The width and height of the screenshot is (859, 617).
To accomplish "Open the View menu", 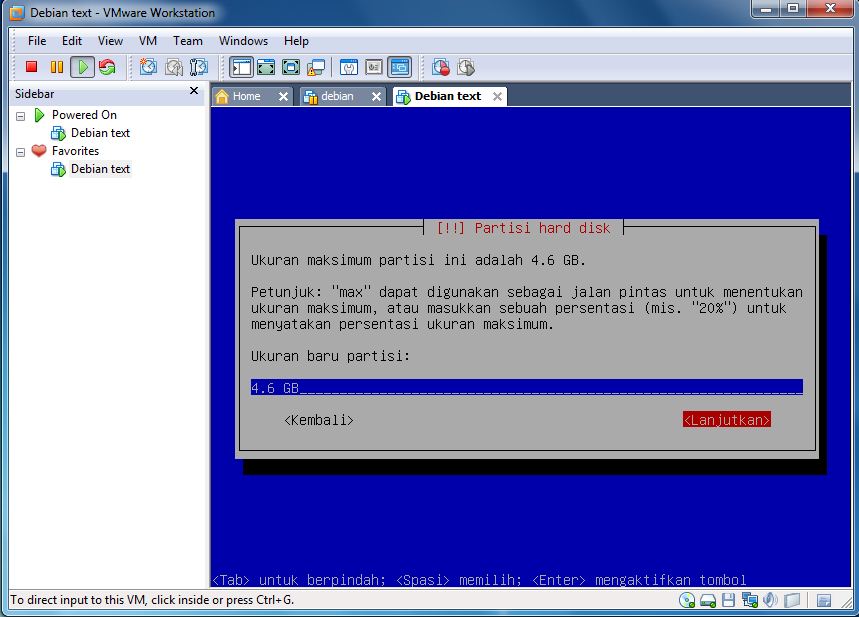I will [110, 41].
